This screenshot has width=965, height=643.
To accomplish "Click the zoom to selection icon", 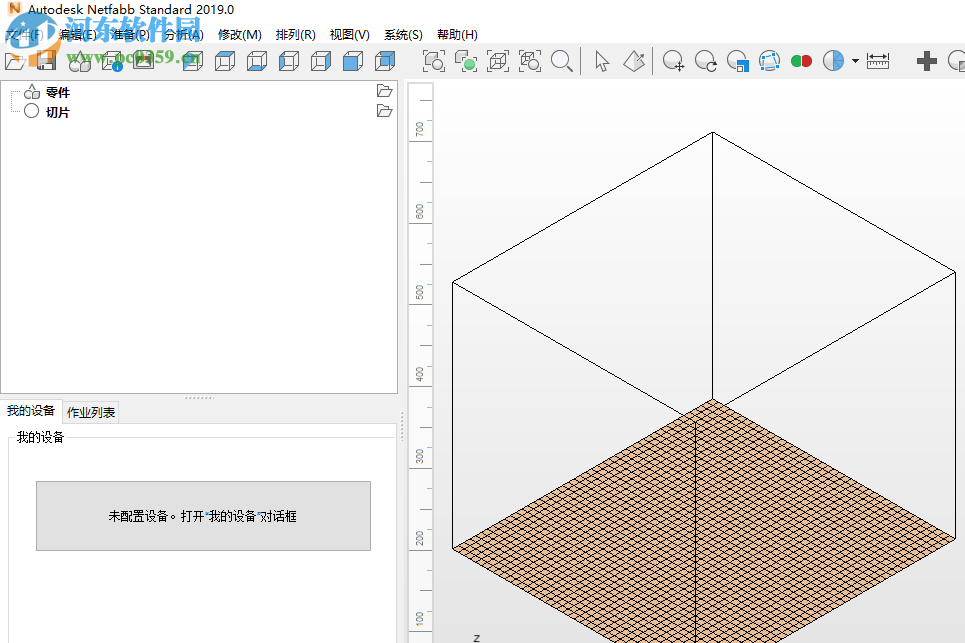I will point(467,61).
